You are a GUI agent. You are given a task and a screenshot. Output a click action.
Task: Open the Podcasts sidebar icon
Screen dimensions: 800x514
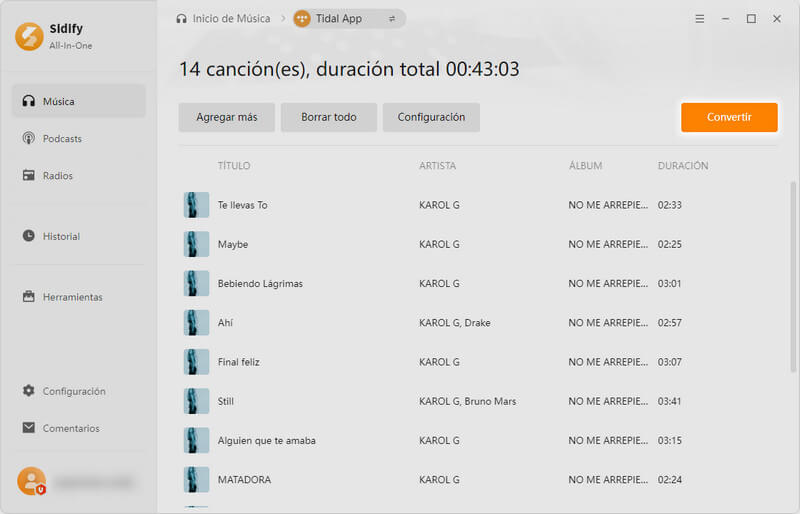pos(29,138)
